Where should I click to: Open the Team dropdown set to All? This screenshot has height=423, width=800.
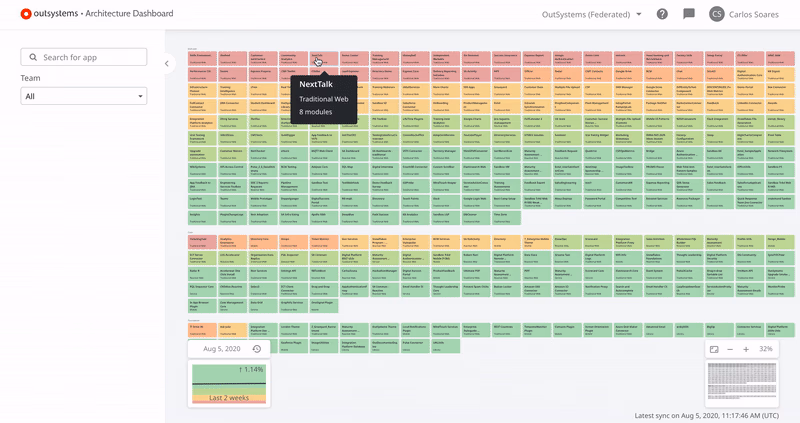click(x=84, y=96)
